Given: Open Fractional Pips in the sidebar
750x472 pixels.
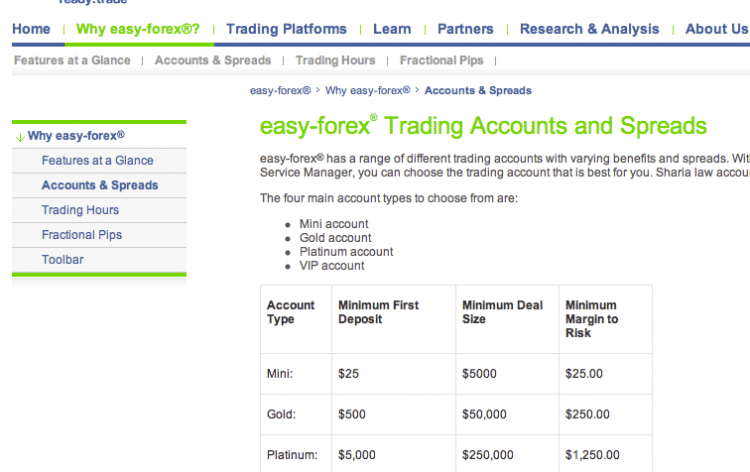Looking at the screenshot, I should pos(82,235).
